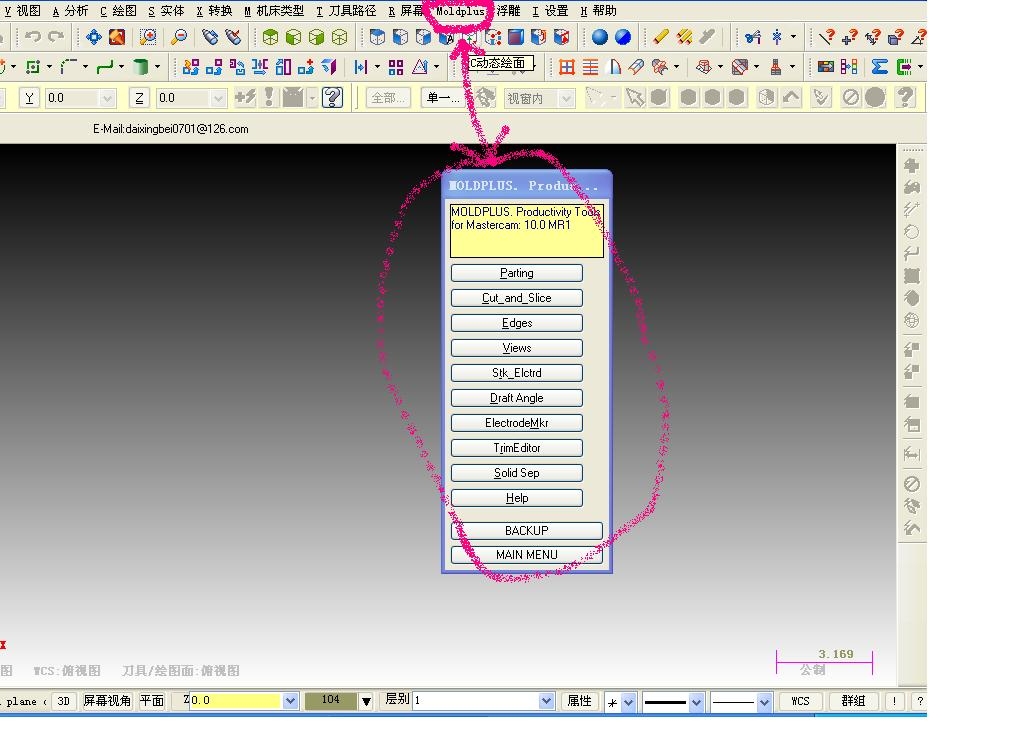
Task: Open the 分析 (Analyze) menu
Action: [71, 11]
